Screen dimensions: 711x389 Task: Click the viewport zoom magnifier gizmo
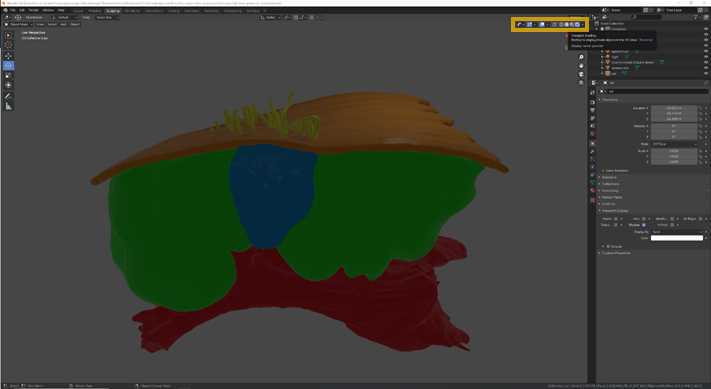pyautogui.click(x=581, y=57)
